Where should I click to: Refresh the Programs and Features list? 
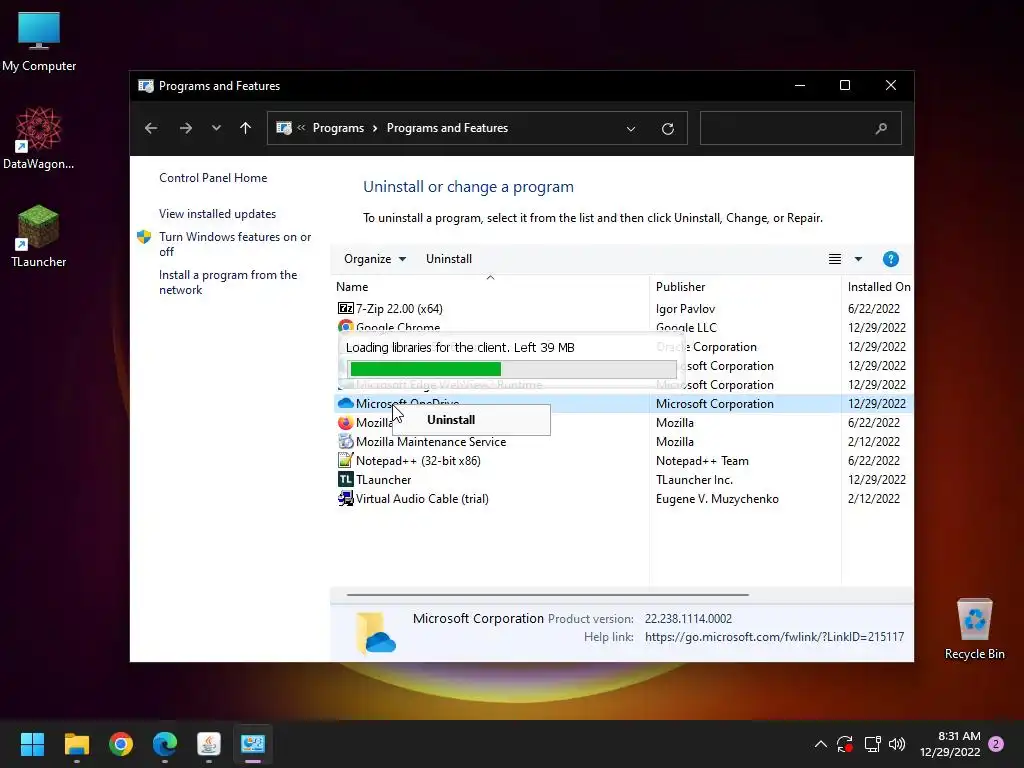[667, 129]
